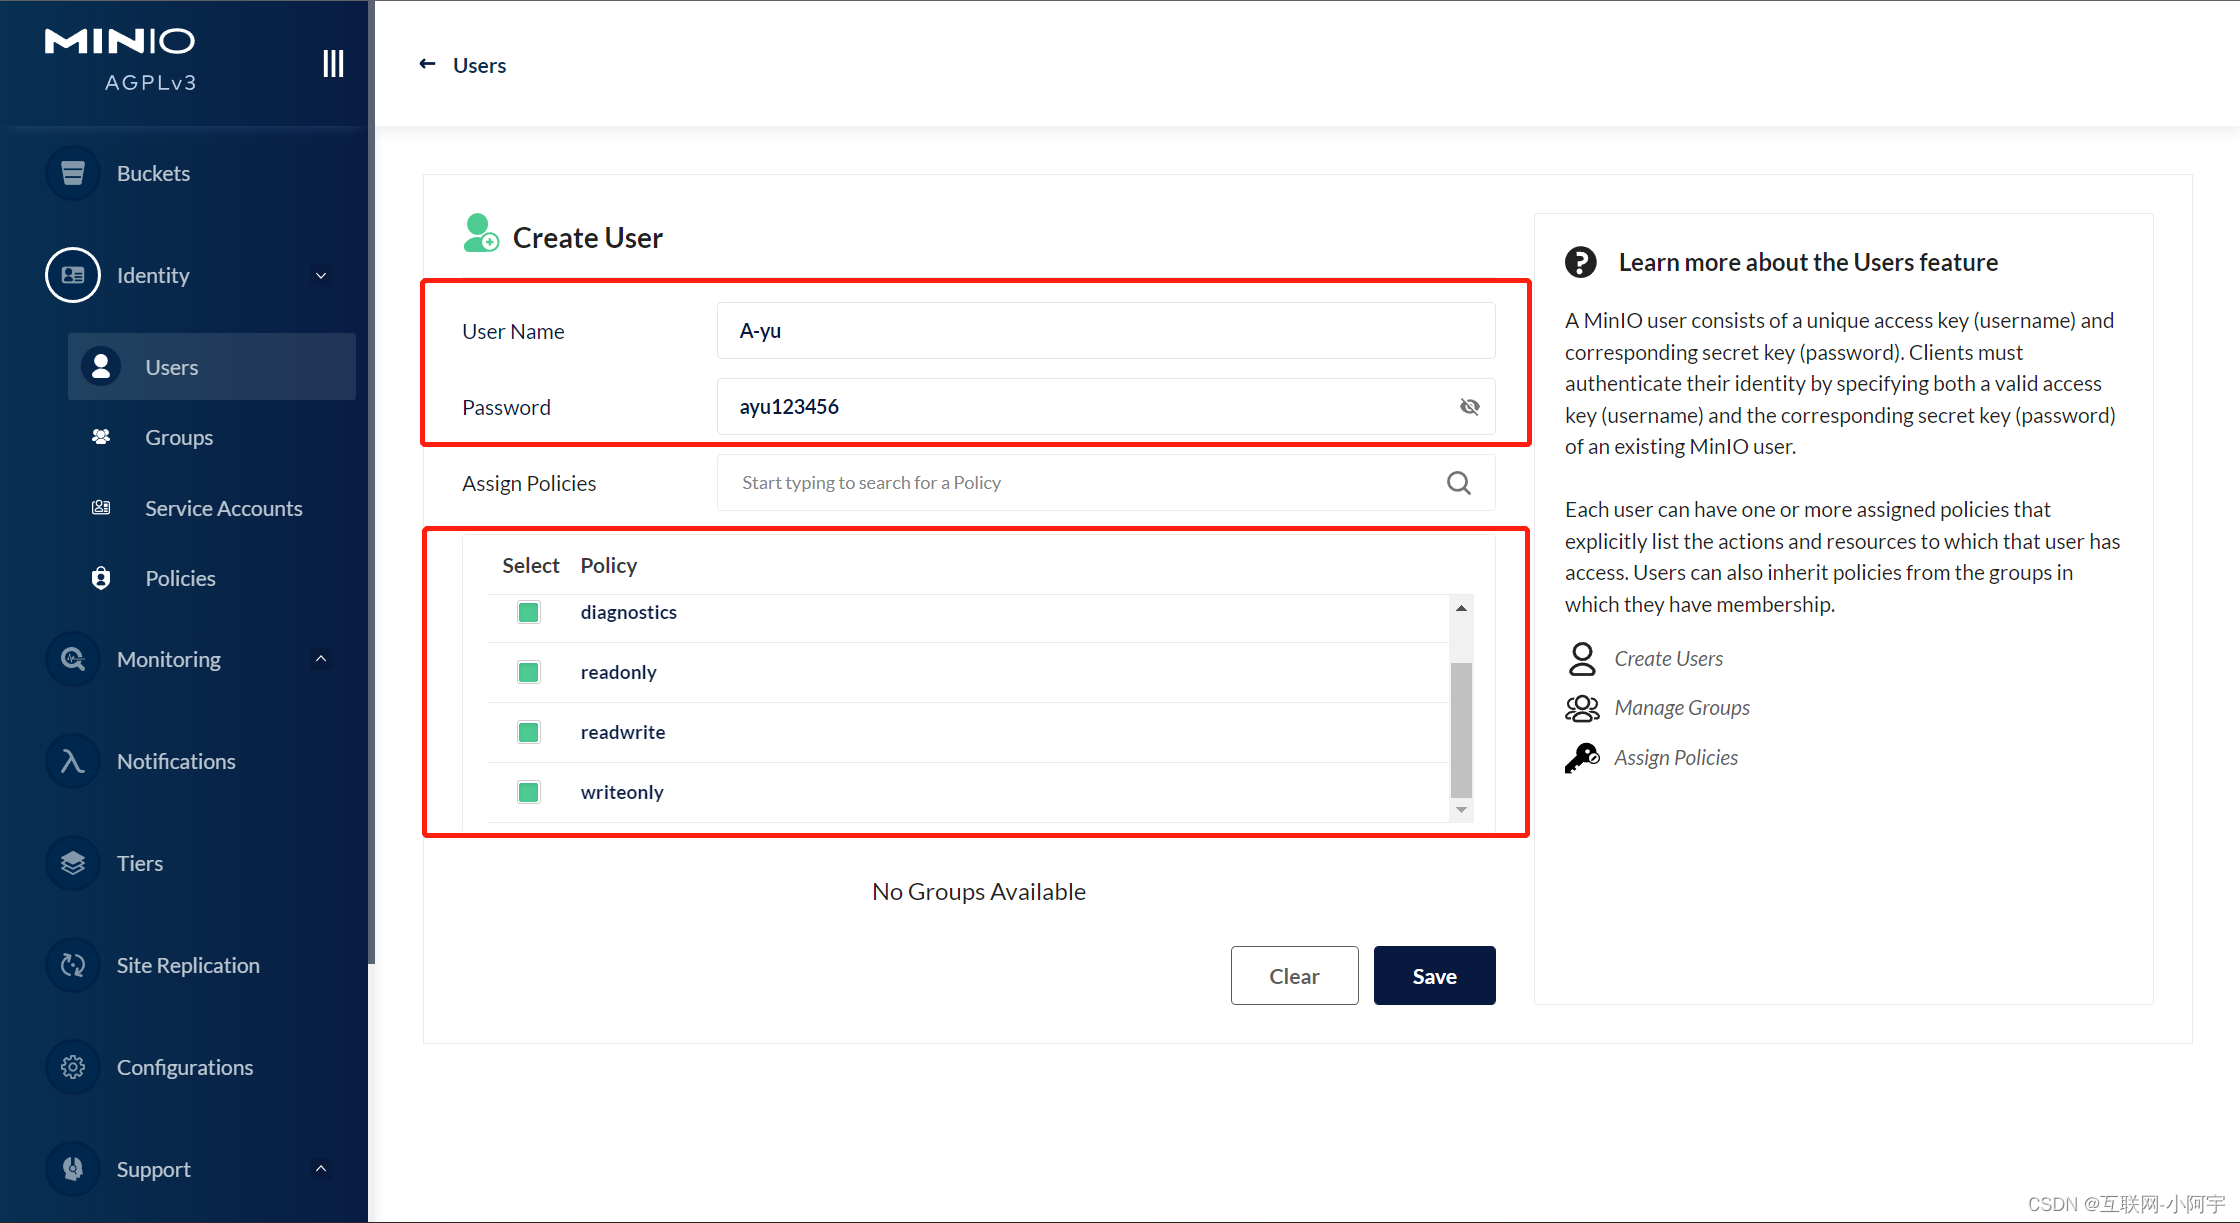Click the Notifications lambda icon
This screenshot has width=2240, height=1223.
point(73,761)
